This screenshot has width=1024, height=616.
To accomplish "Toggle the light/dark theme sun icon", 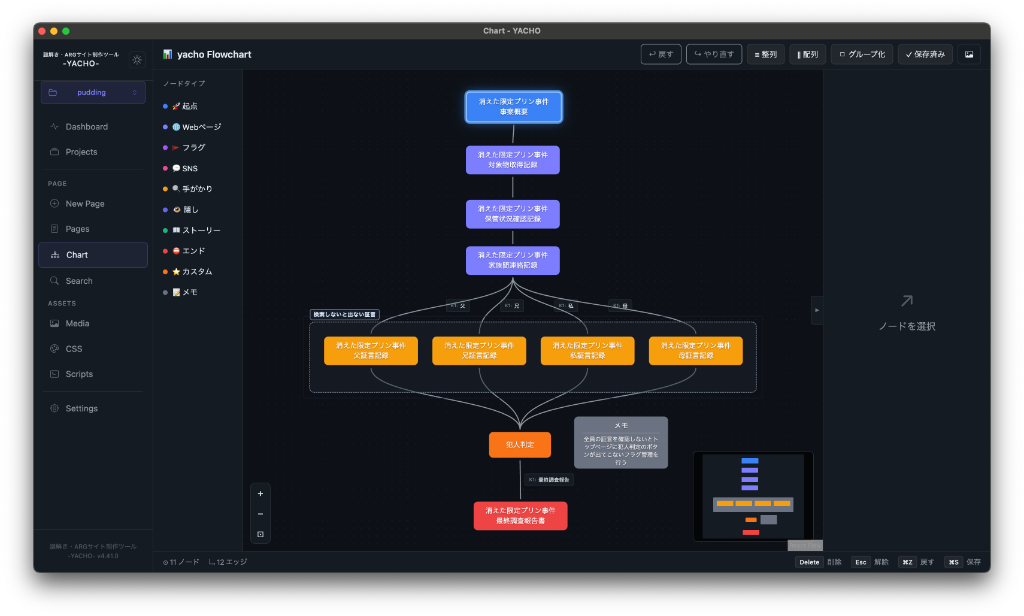I will [137, 59].
